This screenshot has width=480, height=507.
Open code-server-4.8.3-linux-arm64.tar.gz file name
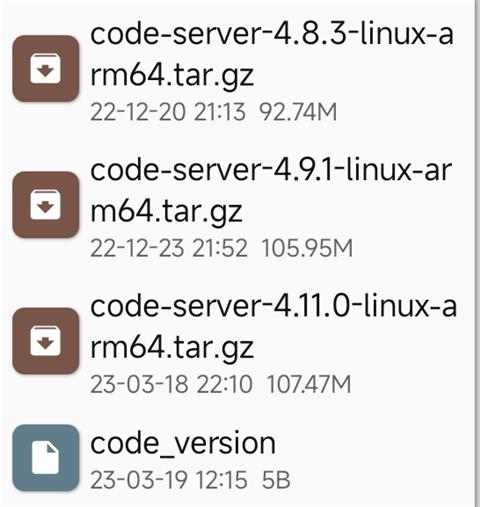[x=272, y=54]
